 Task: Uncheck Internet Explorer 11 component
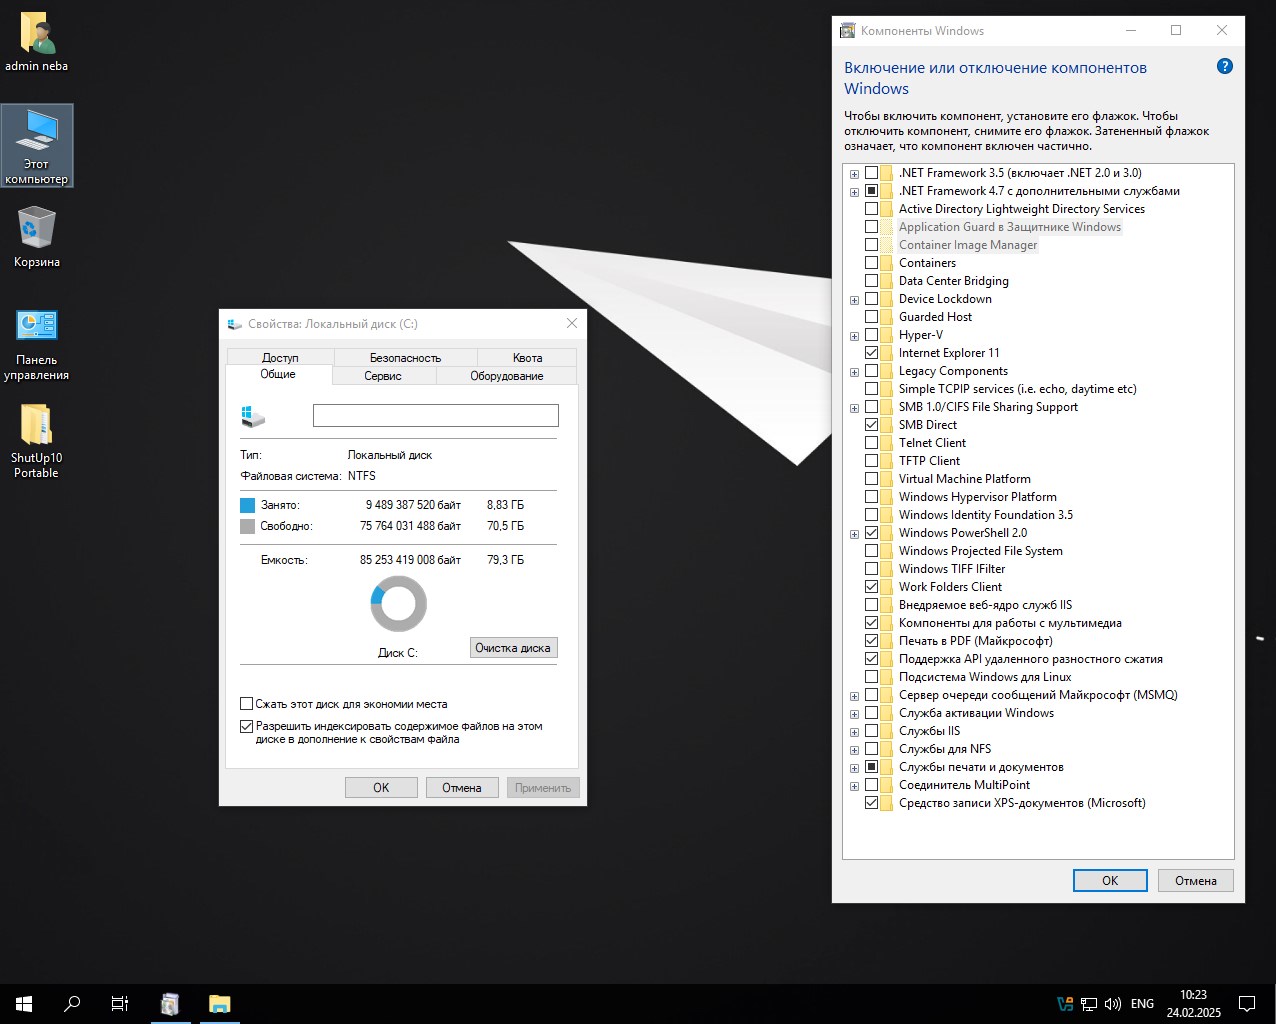871,353
